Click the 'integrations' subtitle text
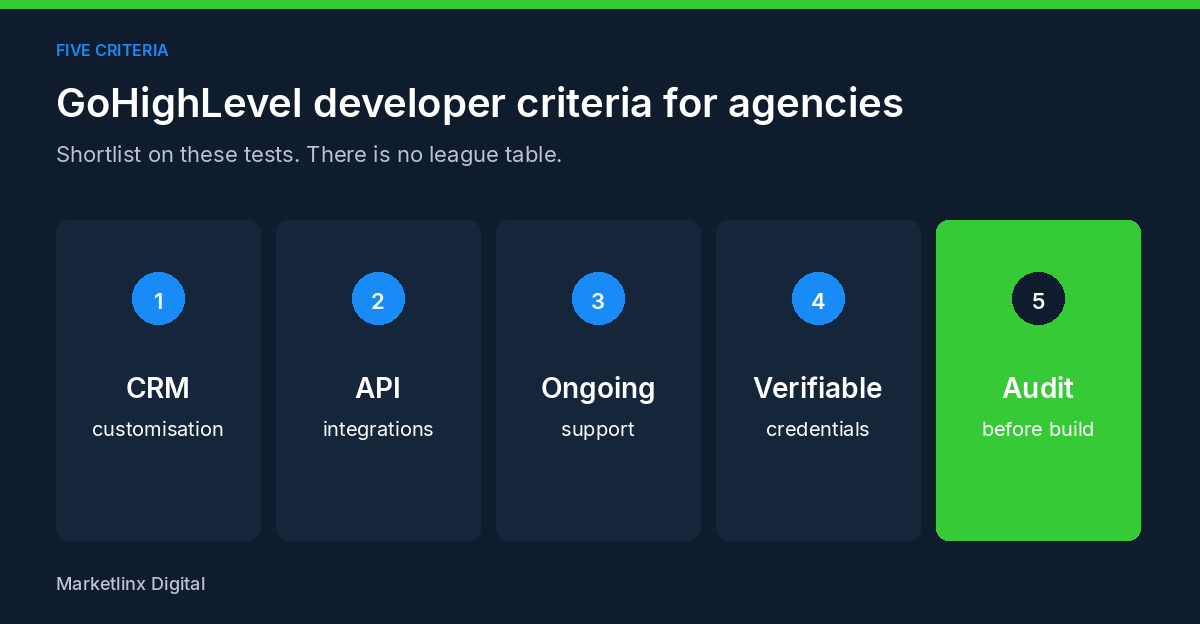The height and width of the screenshot is (624, 1200). point(378,430)
